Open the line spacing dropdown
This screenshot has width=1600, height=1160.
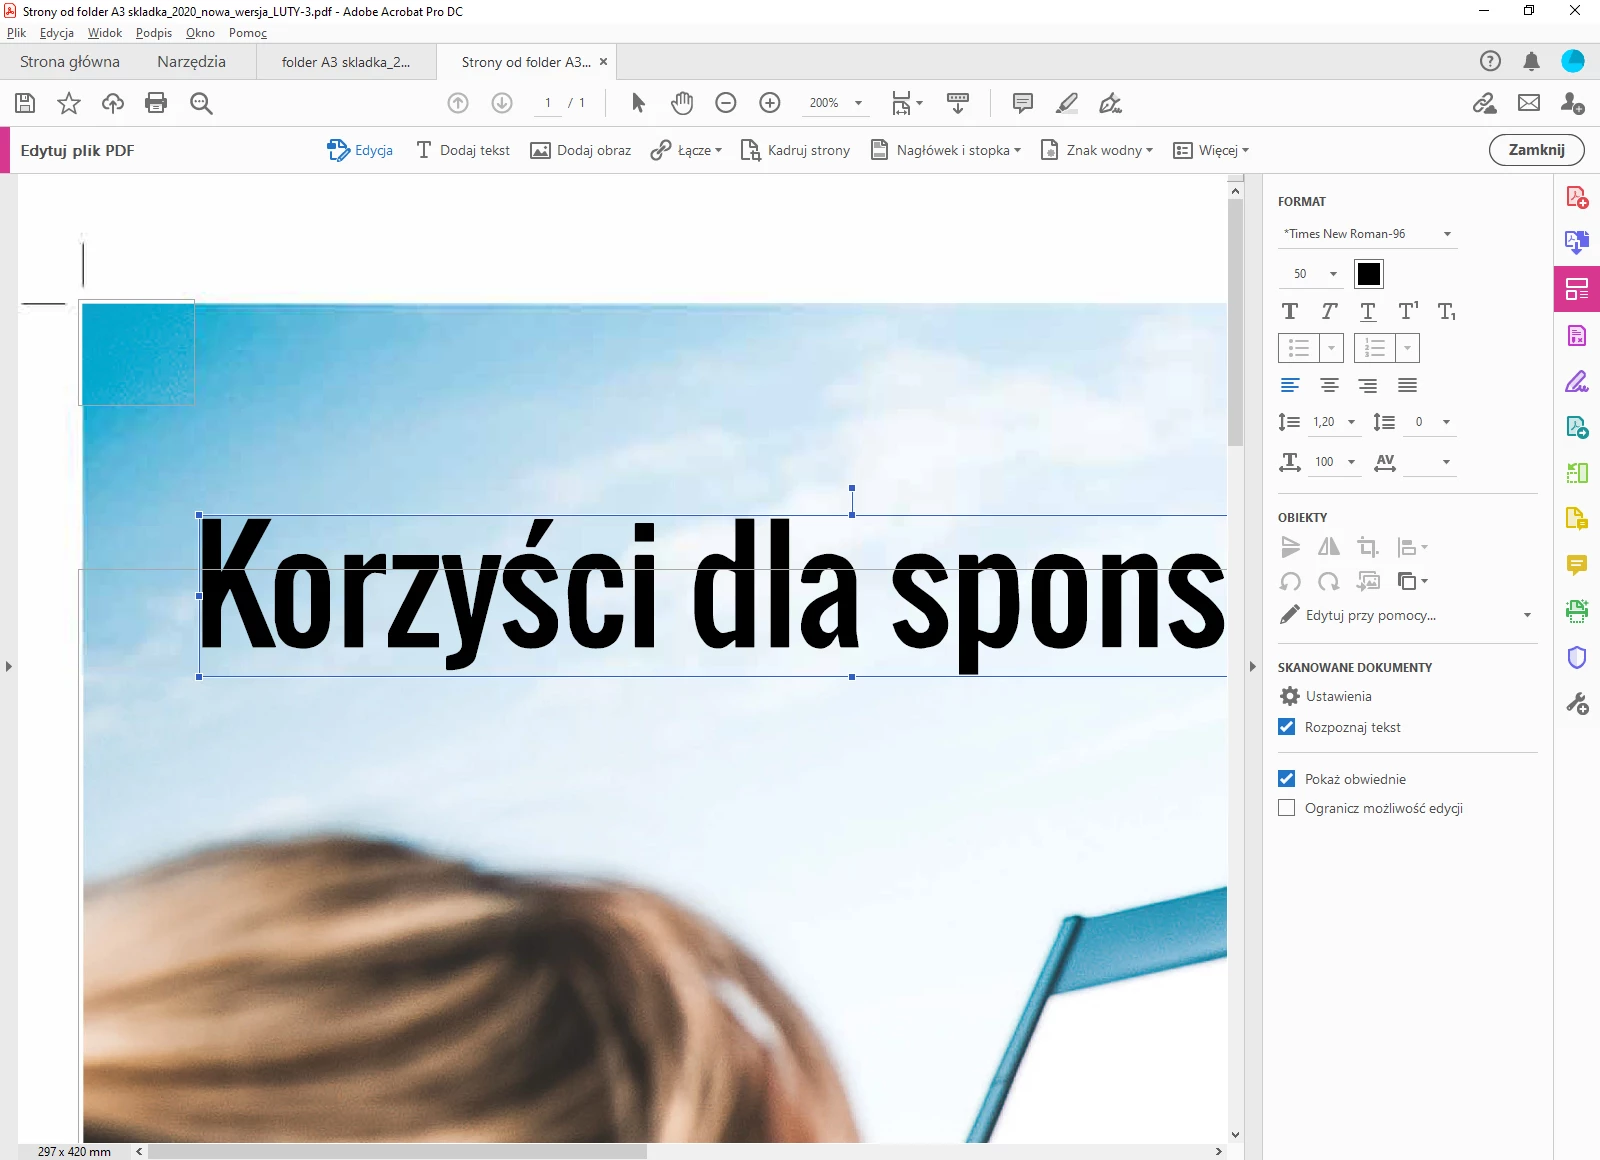(1351, 422)
